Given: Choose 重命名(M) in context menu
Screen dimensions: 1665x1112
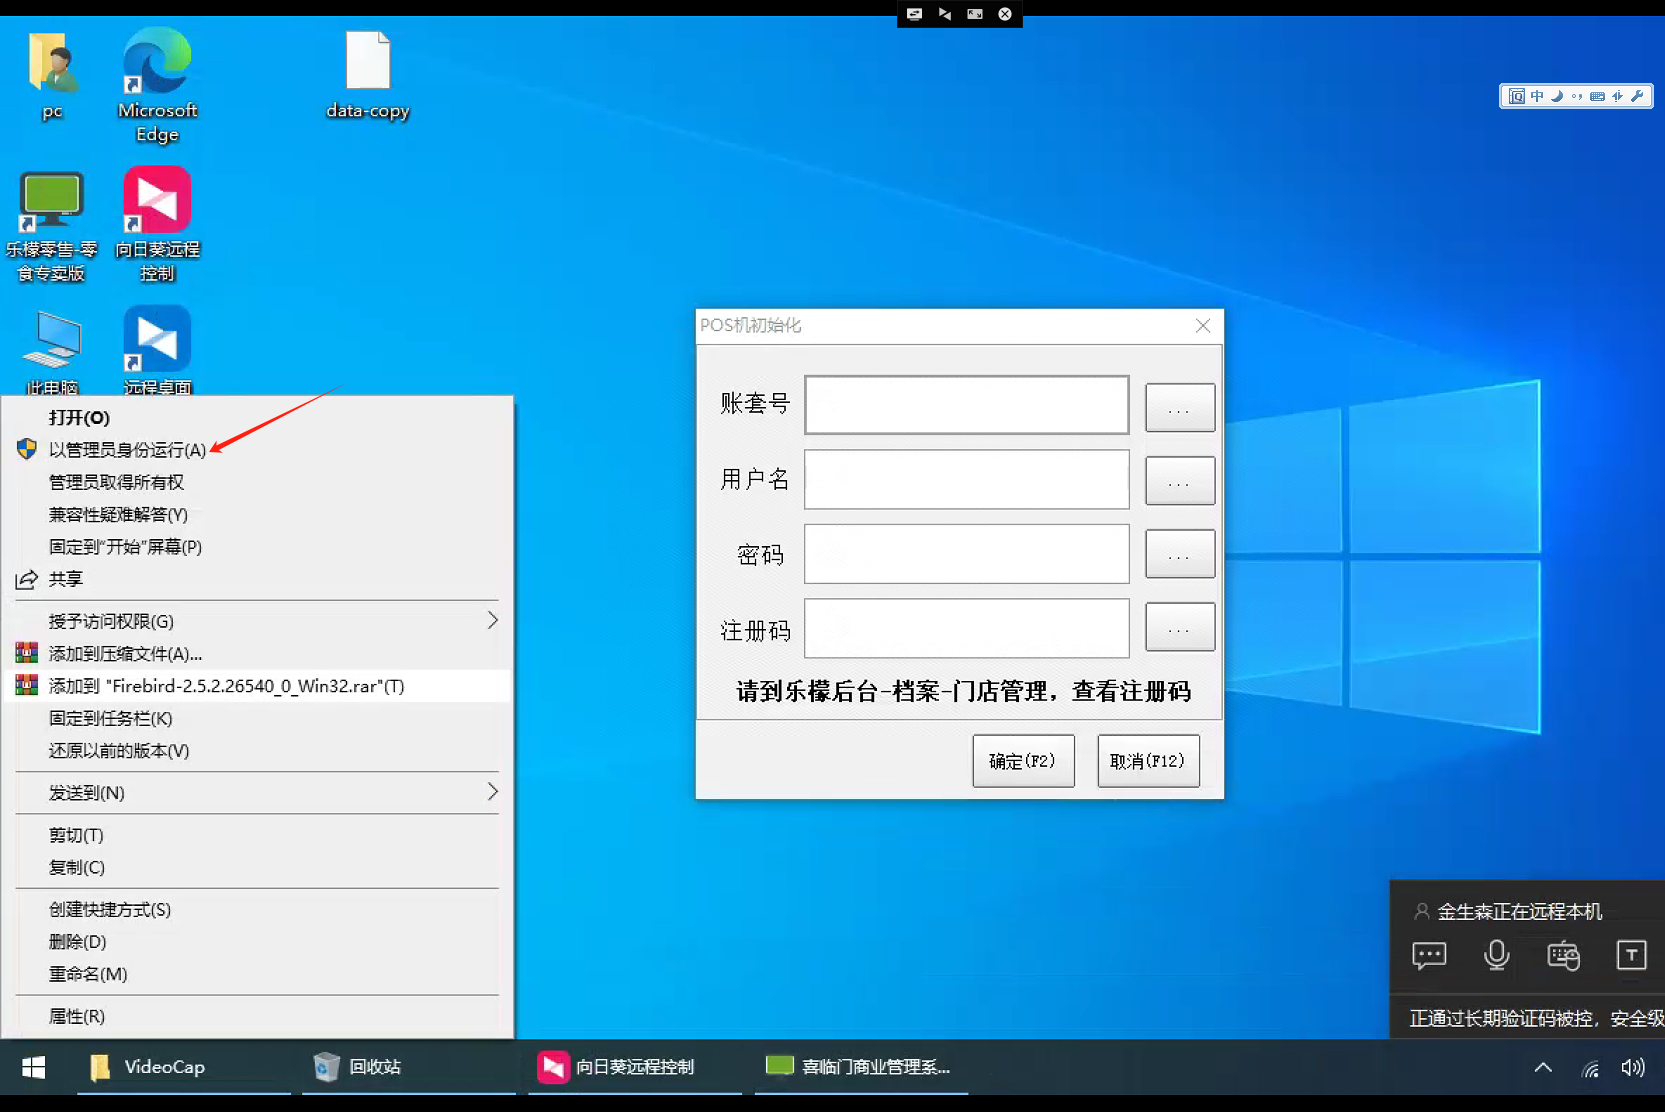Looking at the screenshot, I should (257, 974).
